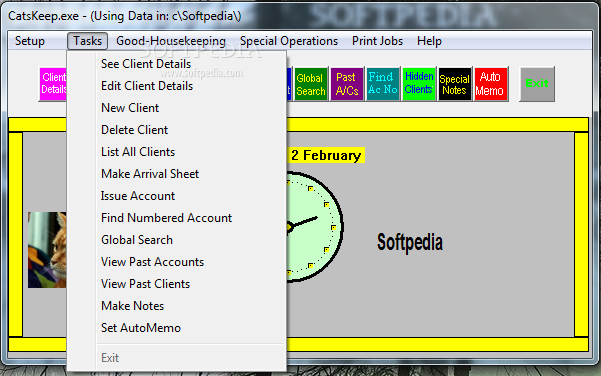Click the green Global Search toolbar button
Image resolution: width=601 pixels, height=376 pixels.
(x=311, y=84)
